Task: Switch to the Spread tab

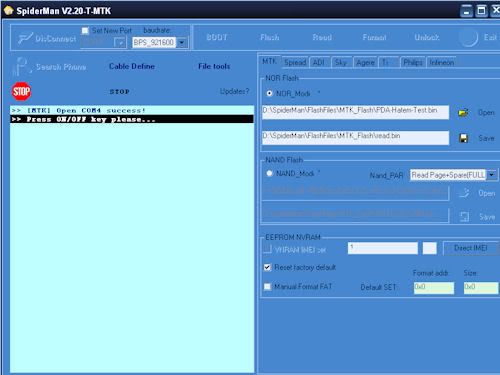Action: (x=295, y=62)
